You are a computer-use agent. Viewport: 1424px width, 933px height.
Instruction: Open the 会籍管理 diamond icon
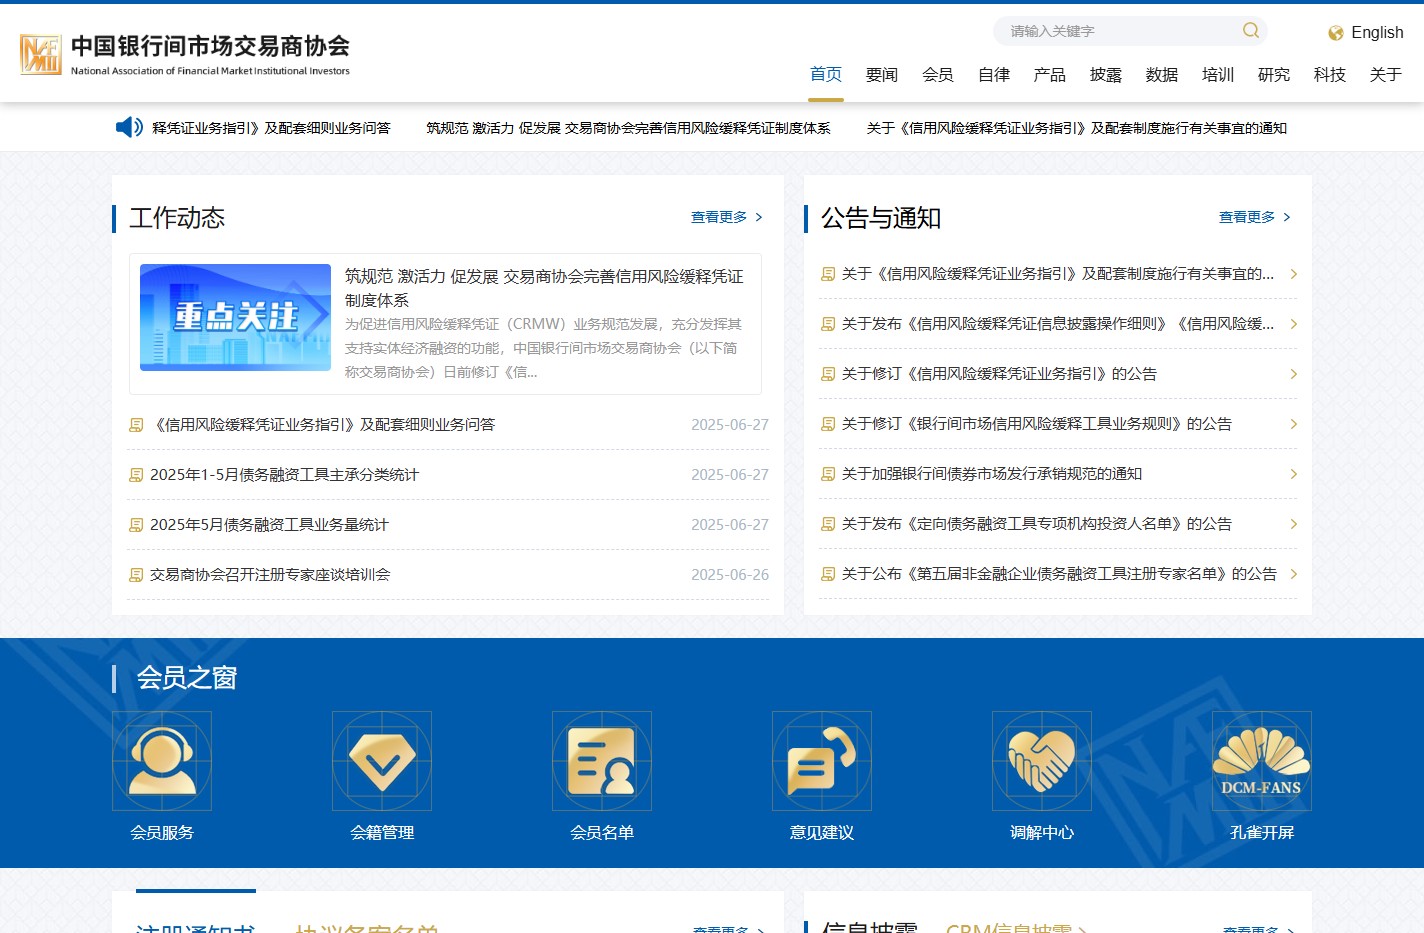[x=382, y=761]
